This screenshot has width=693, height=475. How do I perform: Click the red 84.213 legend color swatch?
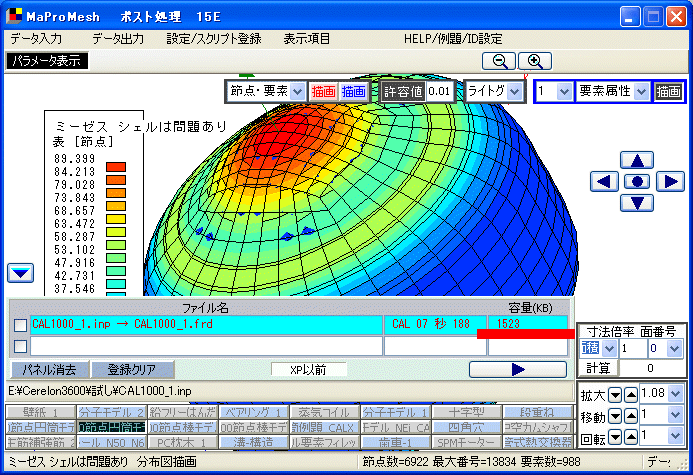116,167
